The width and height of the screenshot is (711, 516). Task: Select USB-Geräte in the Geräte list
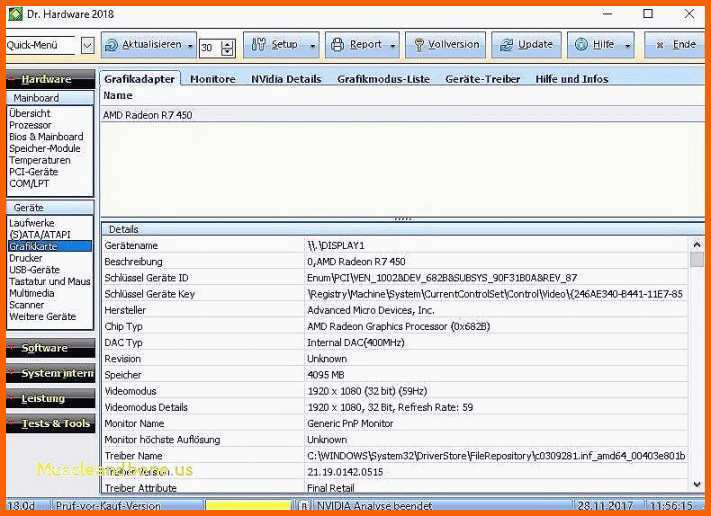[x=34, y=270]
